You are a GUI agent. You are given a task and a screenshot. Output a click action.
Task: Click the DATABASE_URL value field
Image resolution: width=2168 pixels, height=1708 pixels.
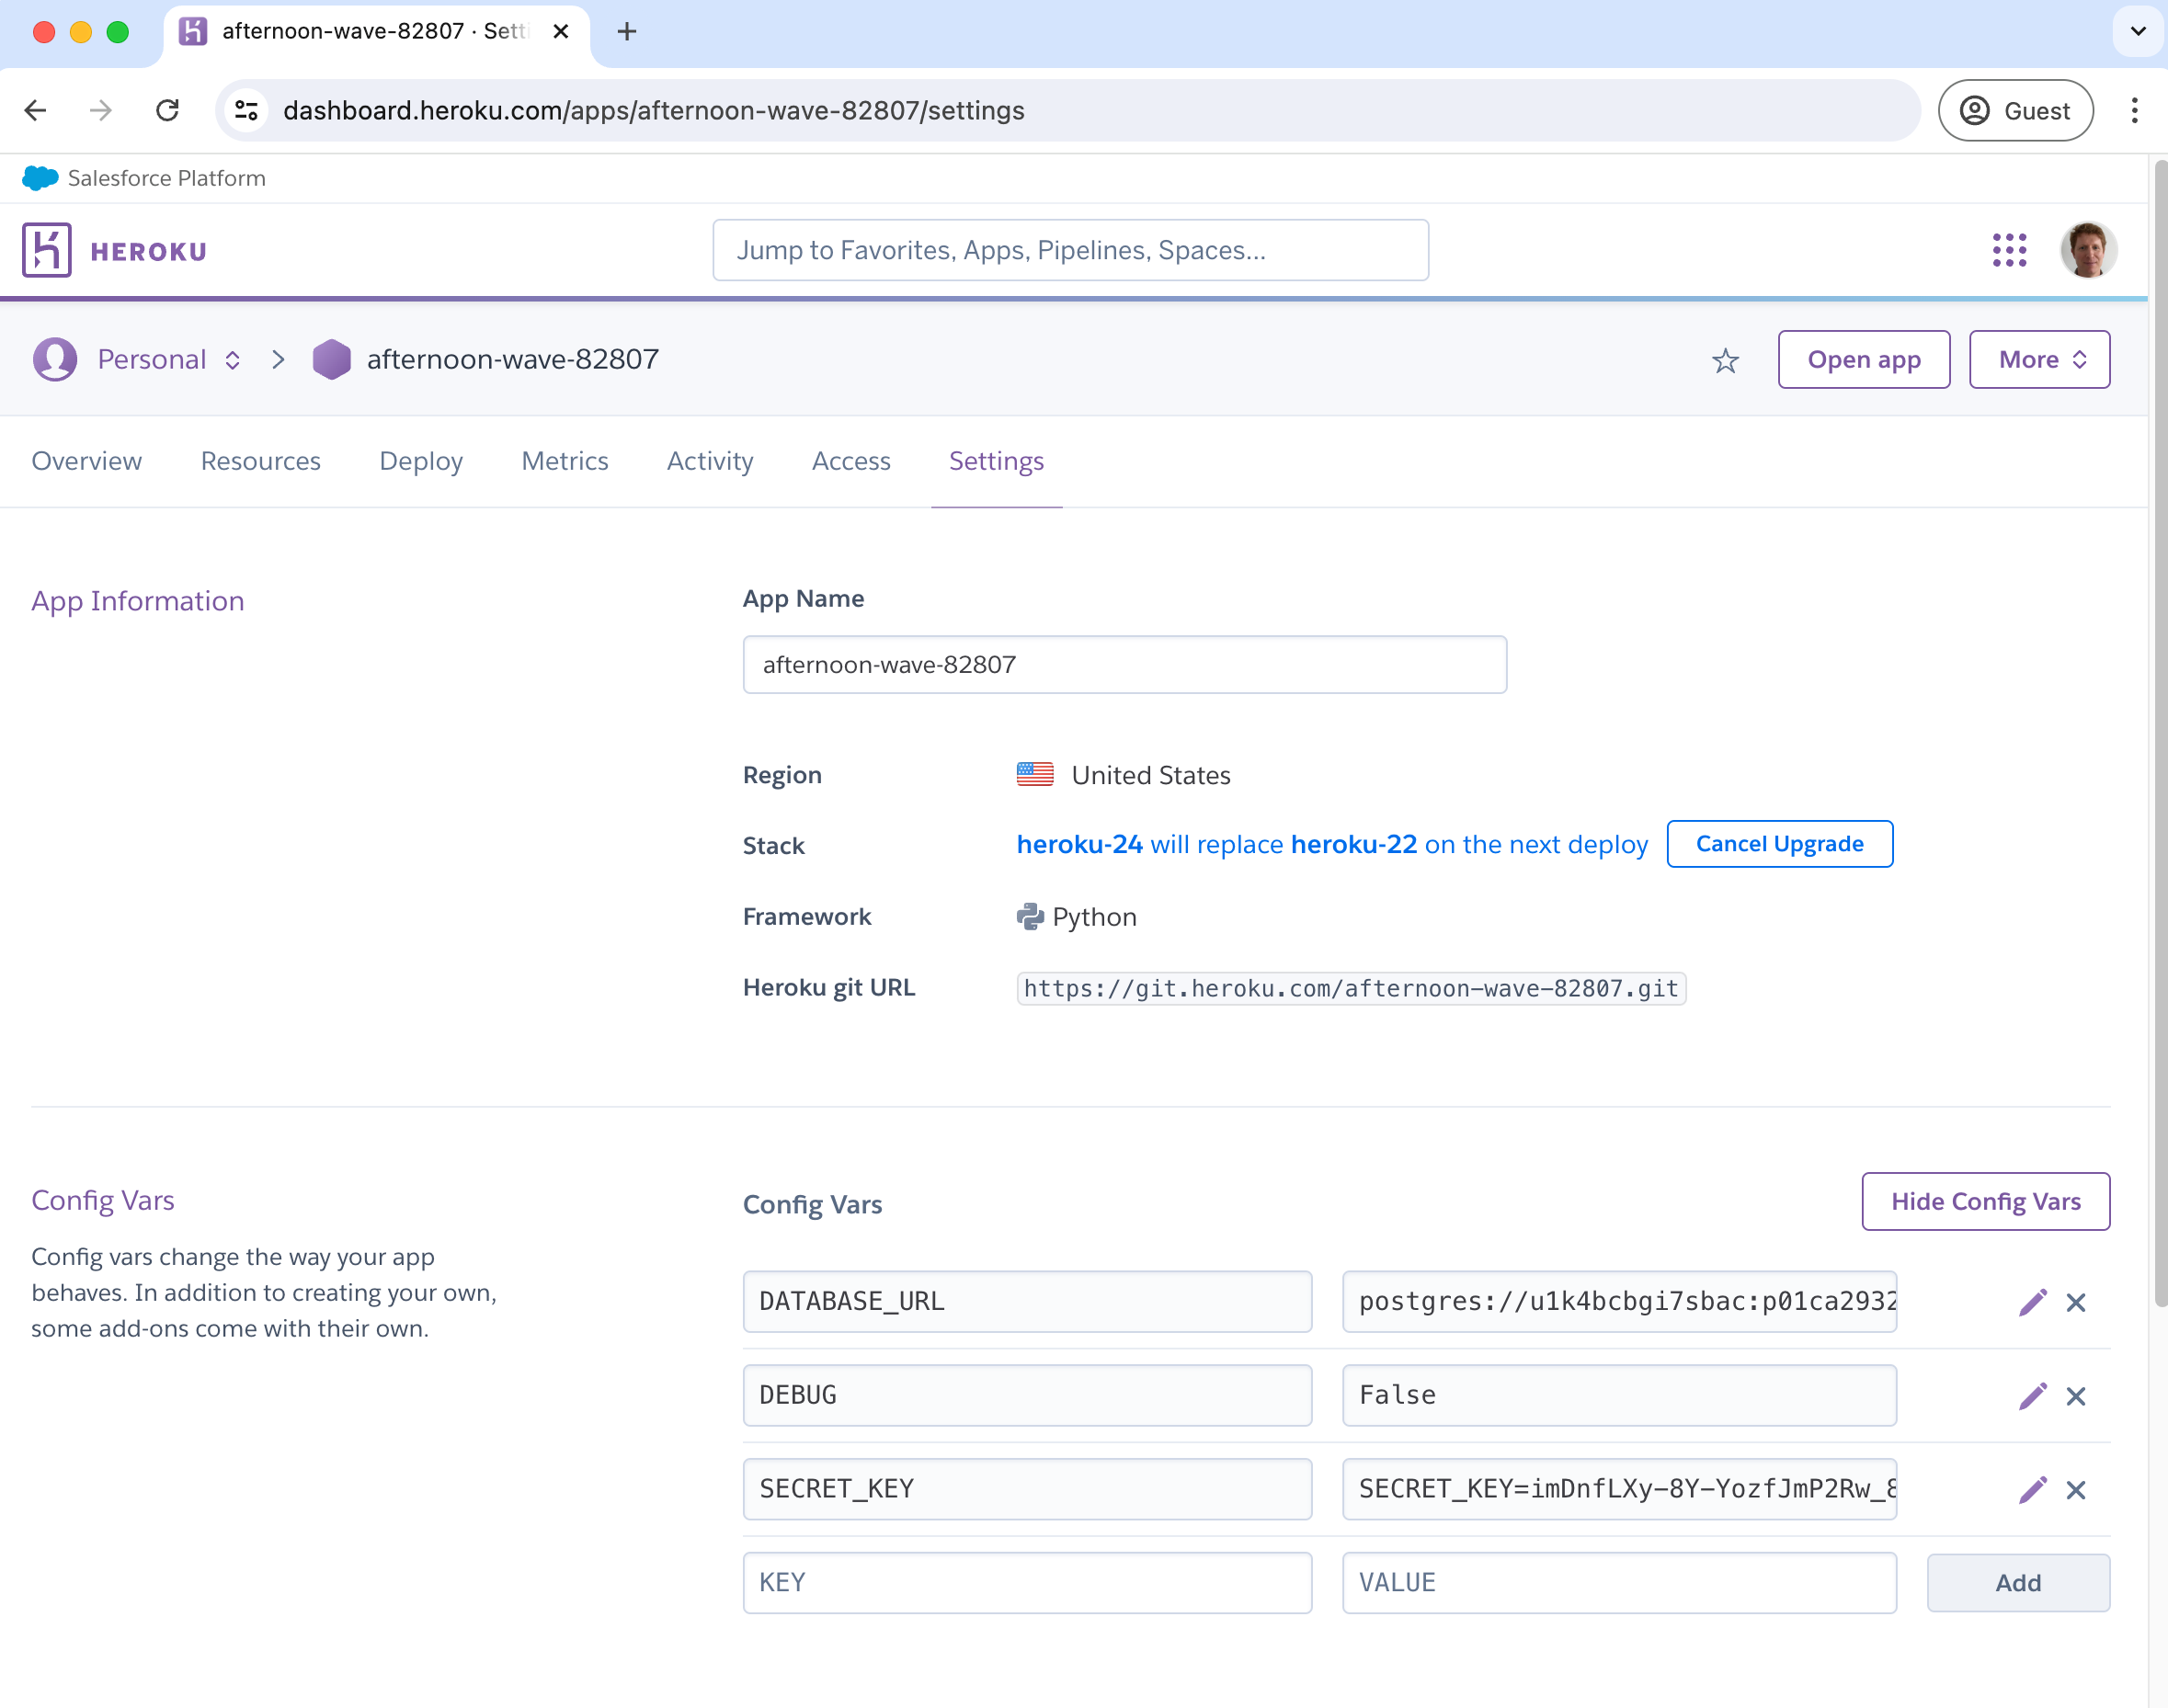click(1619, 1302)
